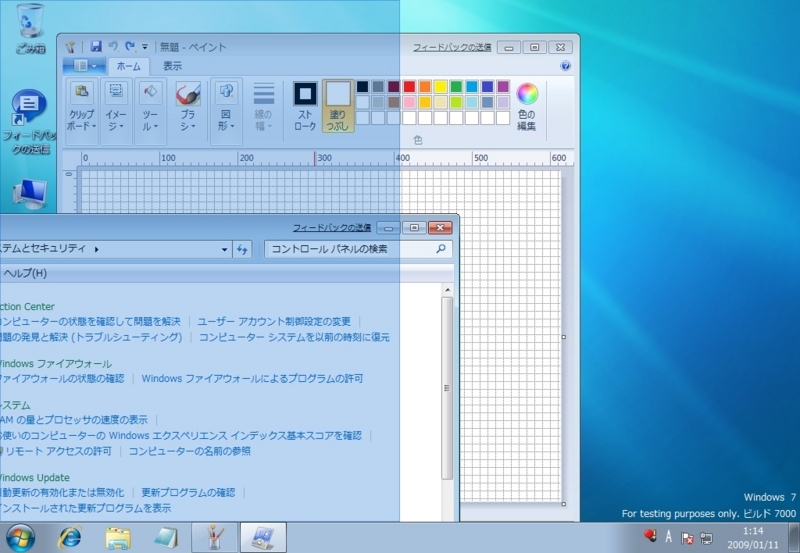The height and width of the screenshot is (553, 800).
Task: Switch to Paint via its taskbar button
Action: (214, 537)
